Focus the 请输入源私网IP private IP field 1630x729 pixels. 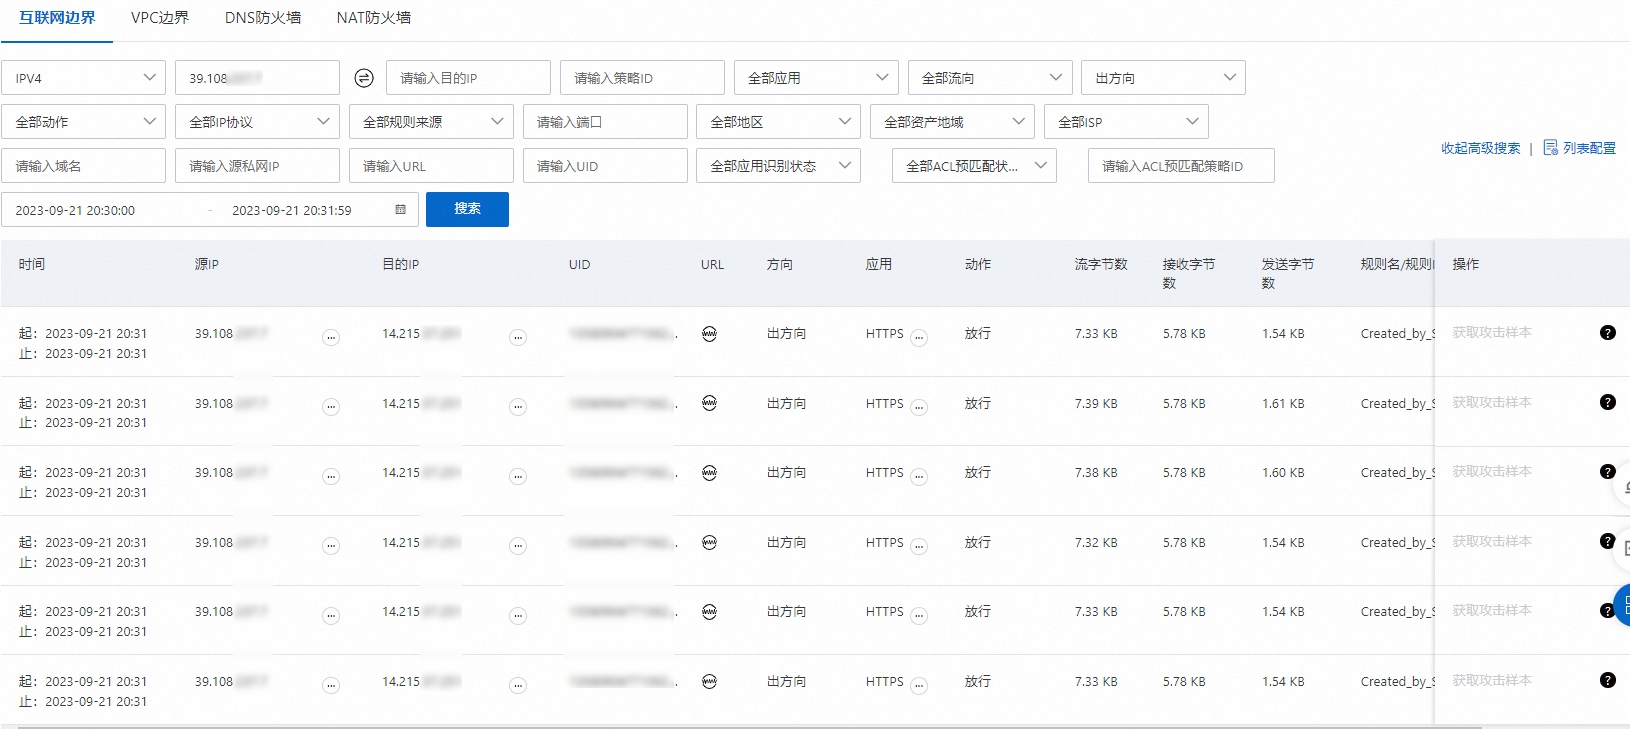pyautogui.click(x=257, y=166)
